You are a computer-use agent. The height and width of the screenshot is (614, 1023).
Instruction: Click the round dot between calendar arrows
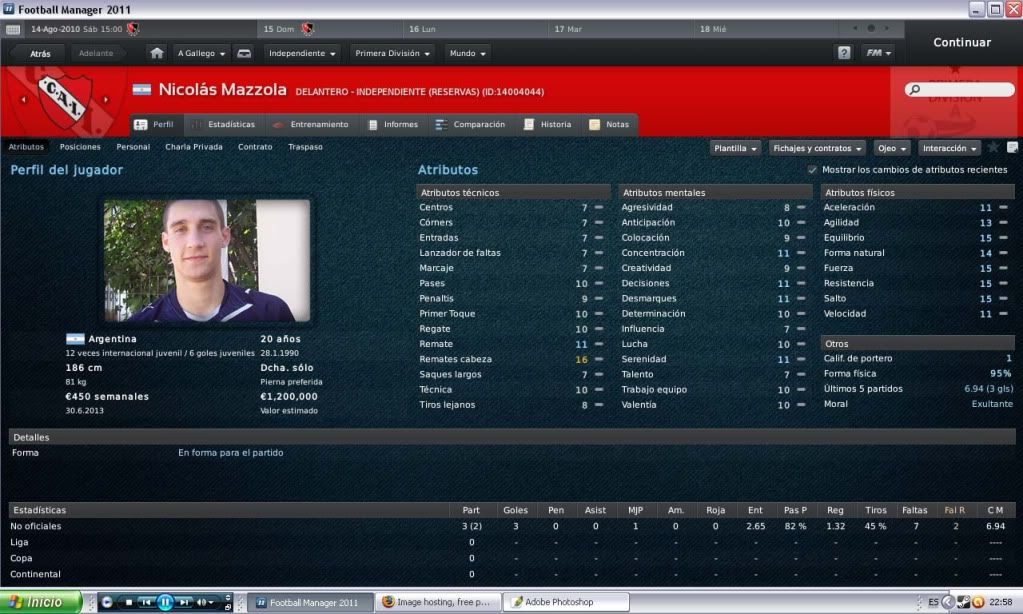[x=870, y=29]
